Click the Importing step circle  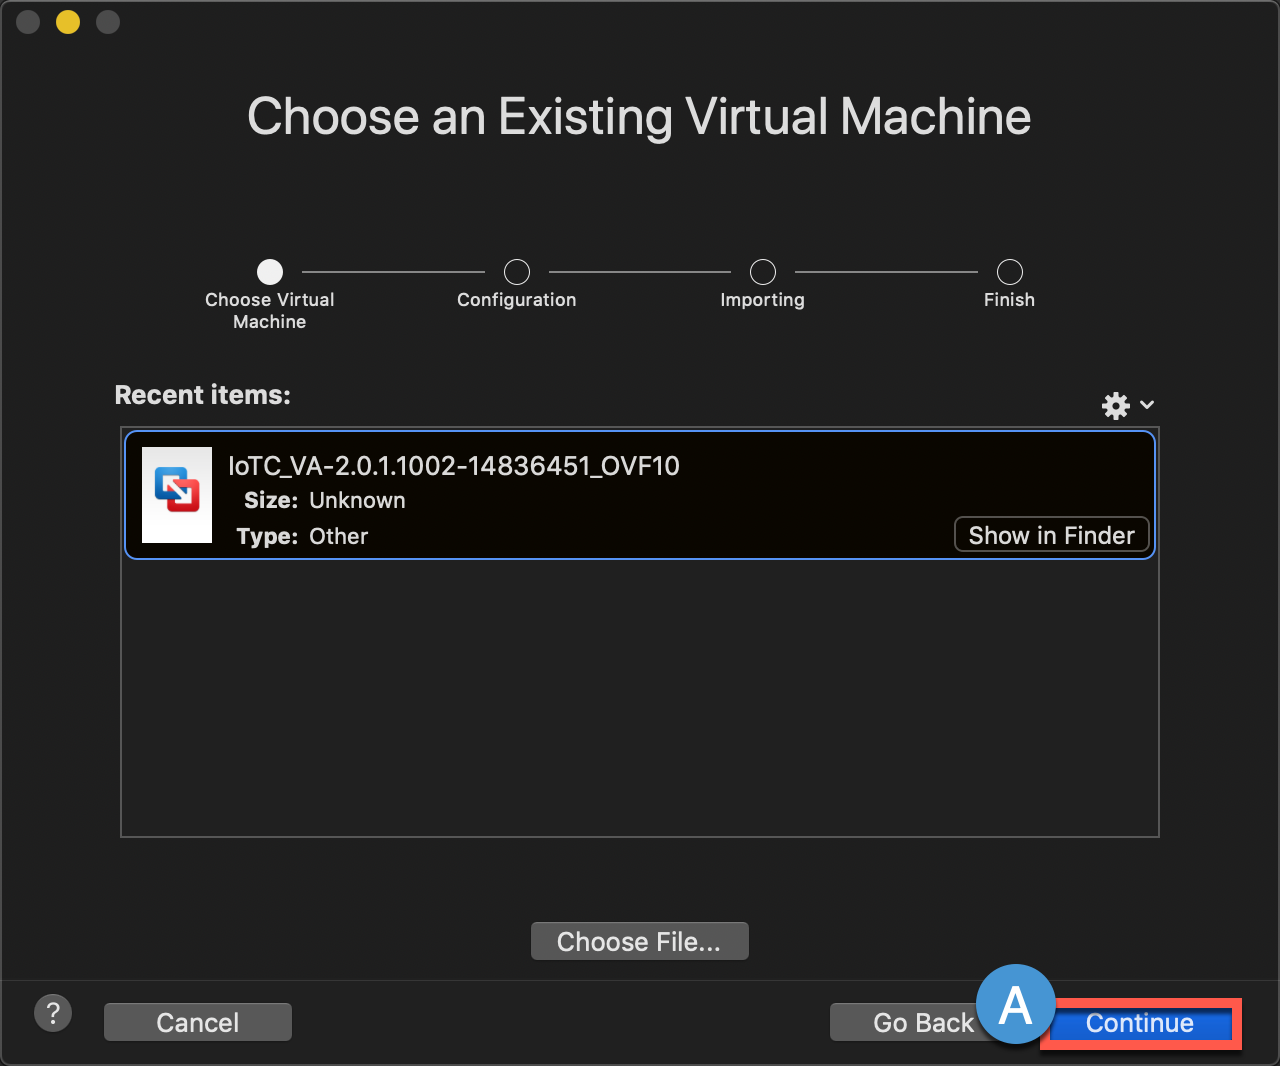[x=763, y=272]
